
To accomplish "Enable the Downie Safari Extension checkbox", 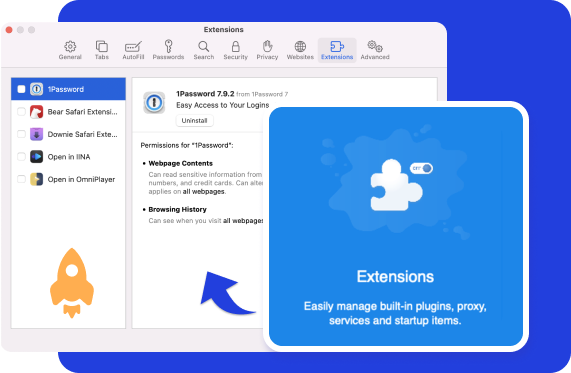I will tap(21, 134).
